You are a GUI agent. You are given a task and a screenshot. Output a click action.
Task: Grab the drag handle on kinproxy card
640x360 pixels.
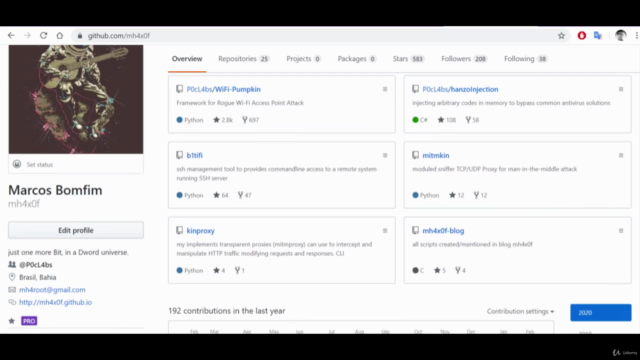tap(385, 231)
